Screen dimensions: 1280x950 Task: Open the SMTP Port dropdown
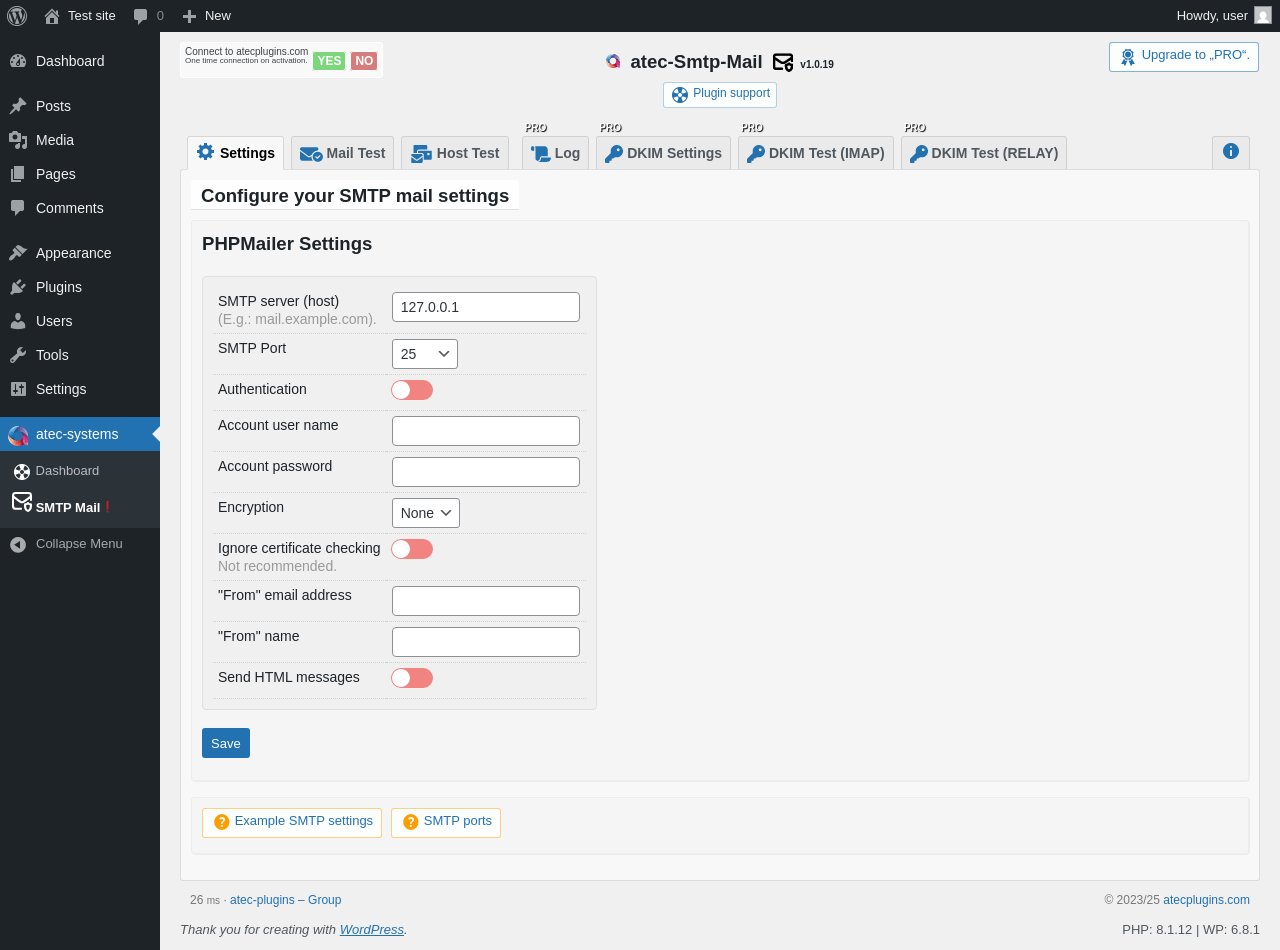[x=425, y=354]
